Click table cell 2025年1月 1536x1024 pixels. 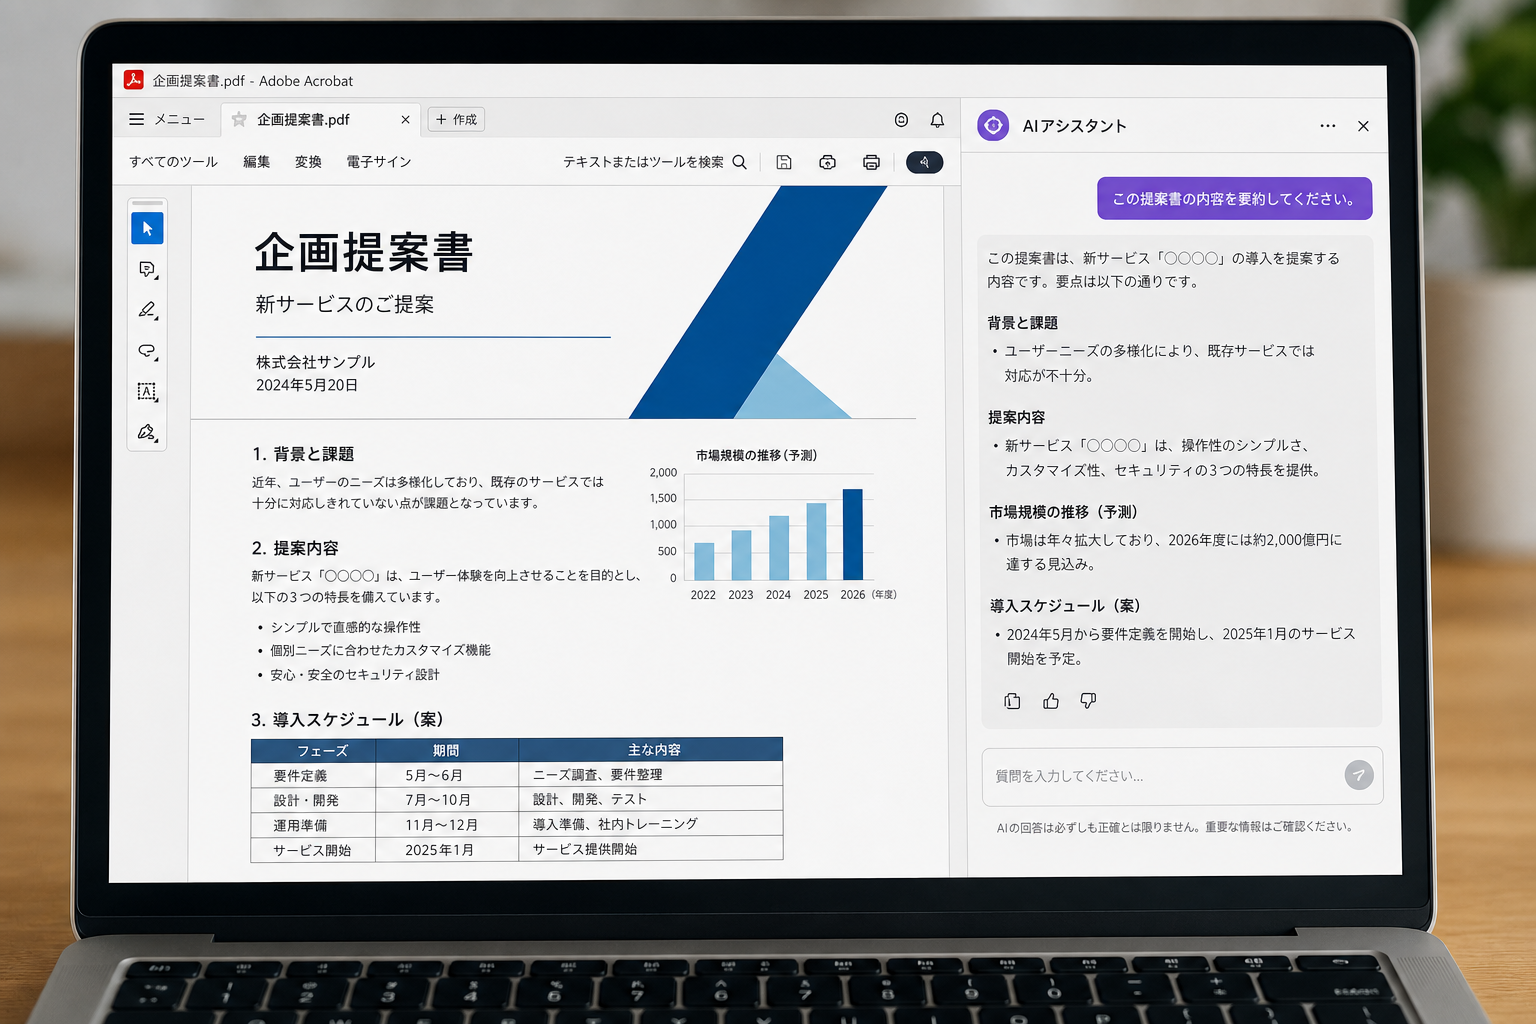440,850
